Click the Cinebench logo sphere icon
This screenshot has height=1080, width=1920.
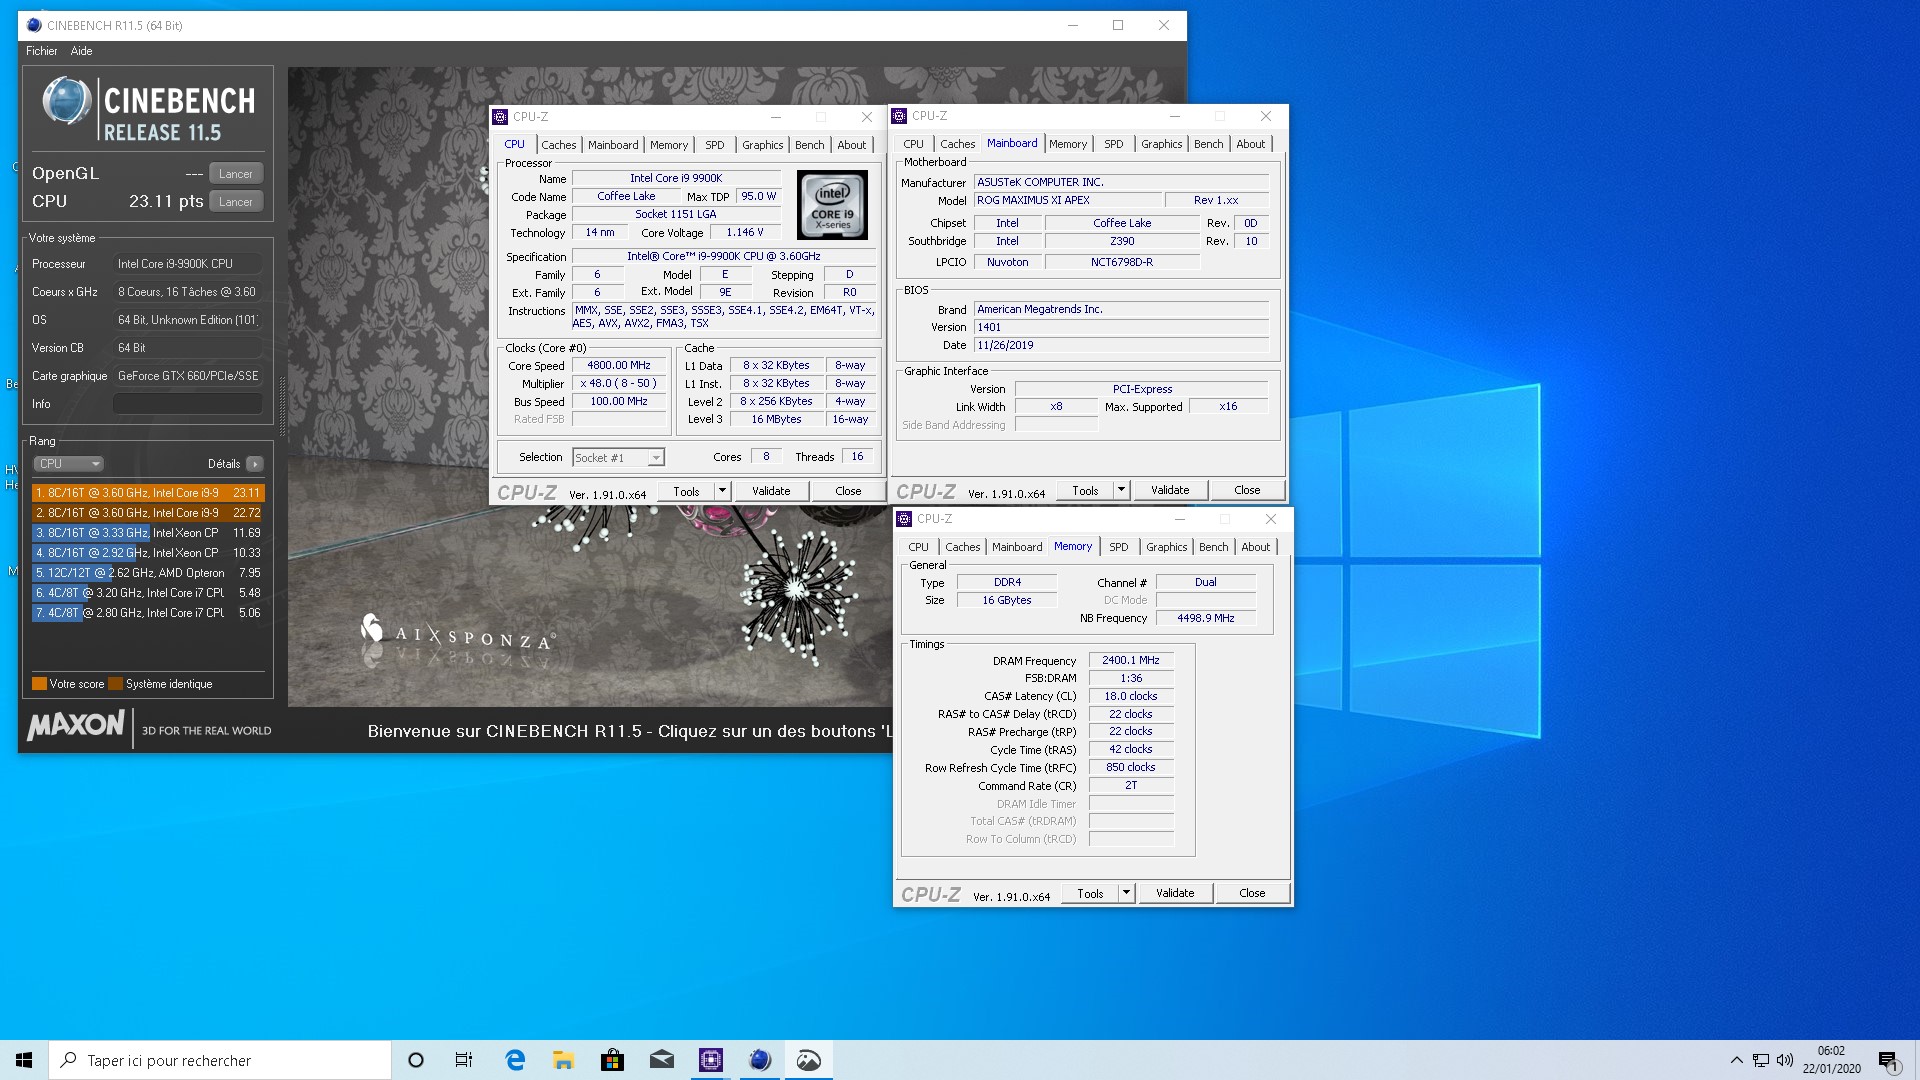pyautogui.click(x=67, y=101)
